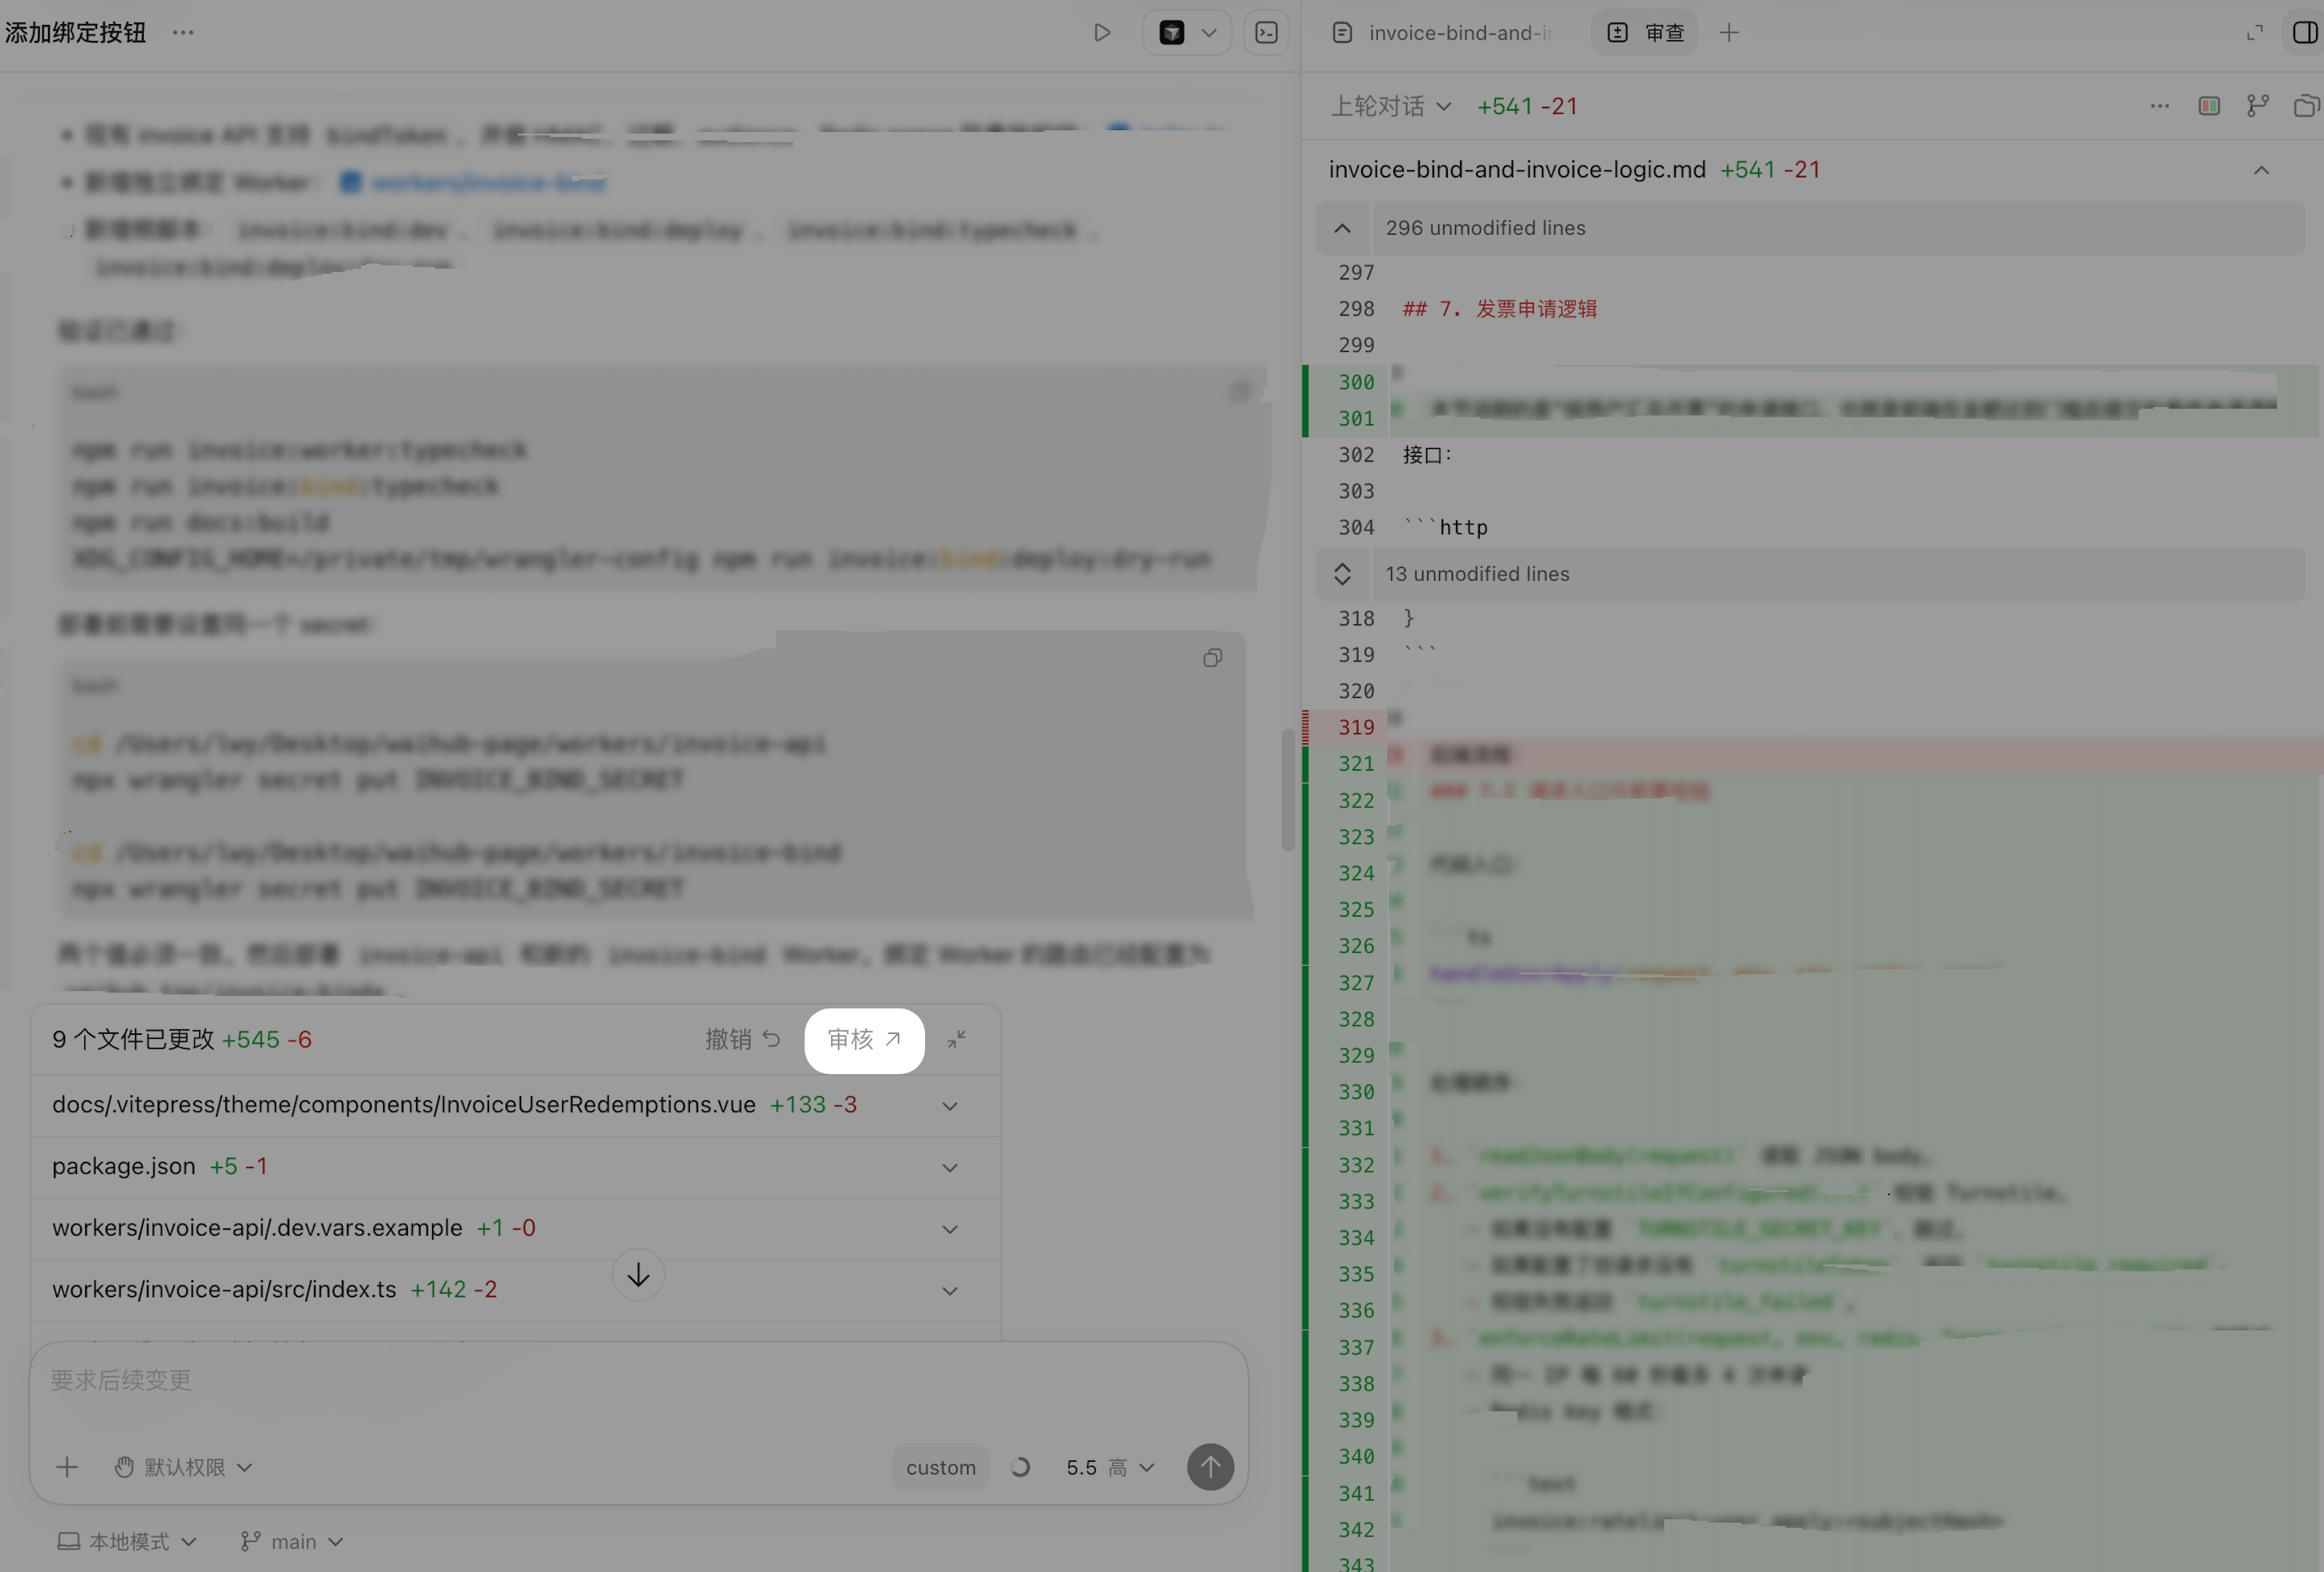Expand InvoiceUserRedemptions.vue file changes

pos(950,1106)
